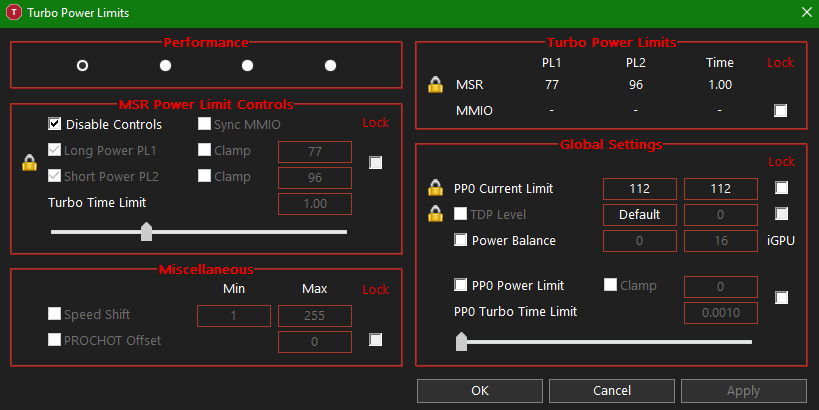819x410 pixels.
Task: Click the padlock icon beside TDP Level
Action: point(435,214)
